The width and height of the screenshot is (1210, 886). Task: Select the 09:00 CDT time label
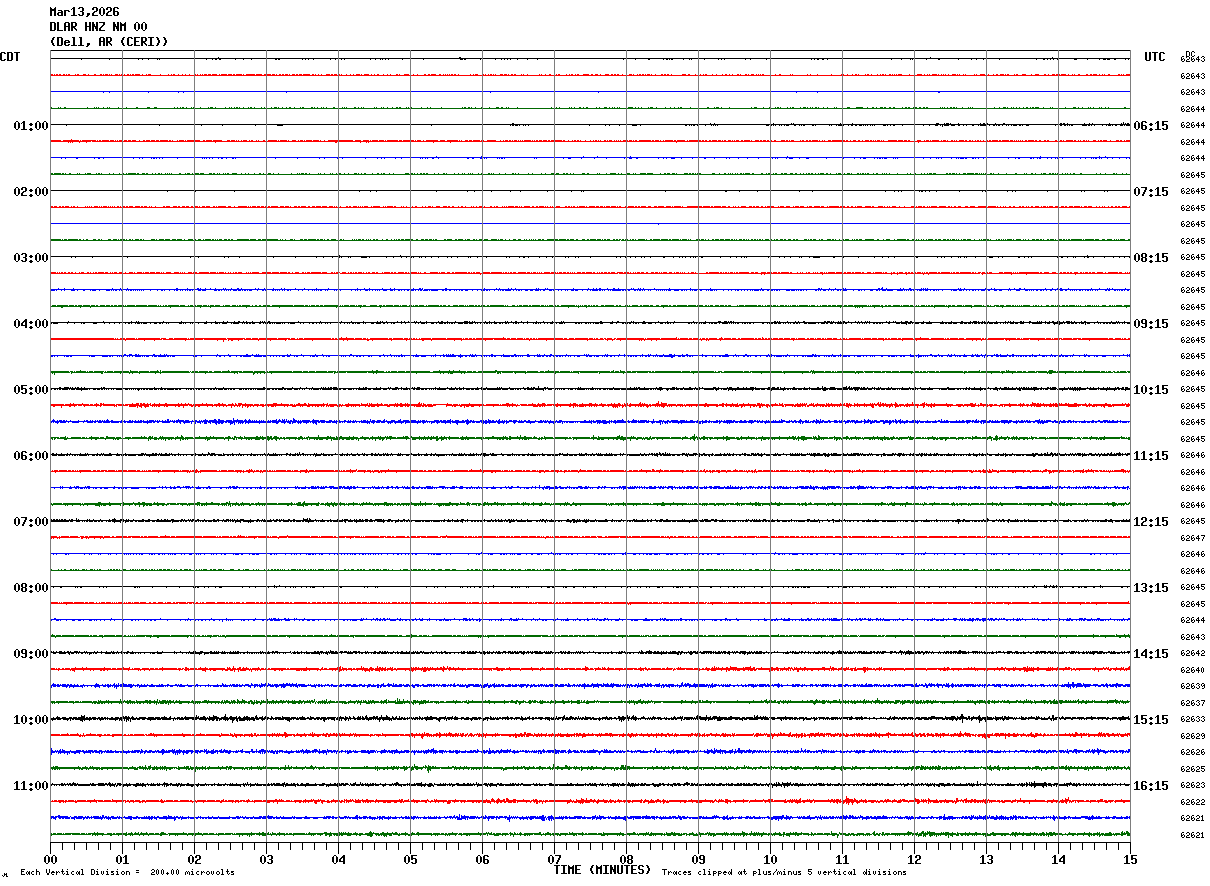31,654
